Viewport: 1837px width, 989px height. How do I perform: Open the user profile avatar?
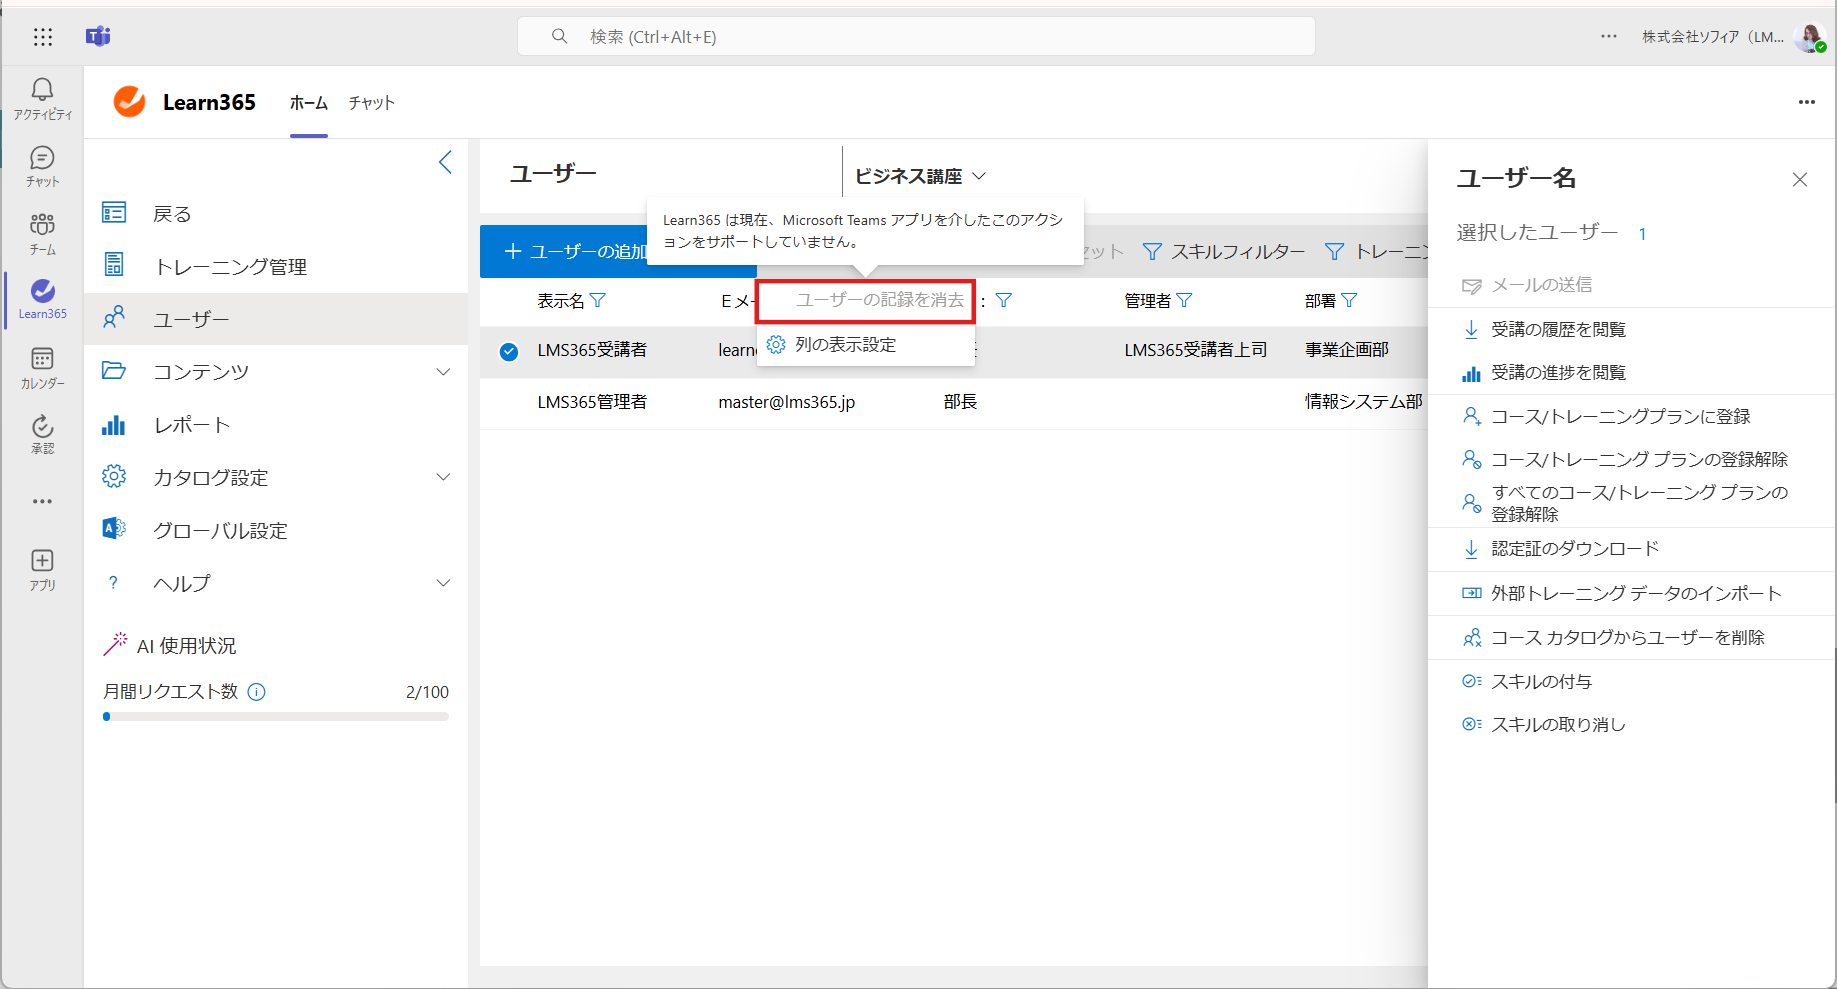pos(1809,37)
